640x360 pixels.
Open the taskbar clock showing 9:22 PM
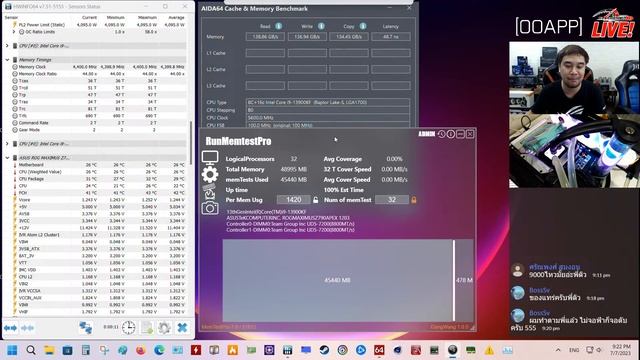[621, 350]
